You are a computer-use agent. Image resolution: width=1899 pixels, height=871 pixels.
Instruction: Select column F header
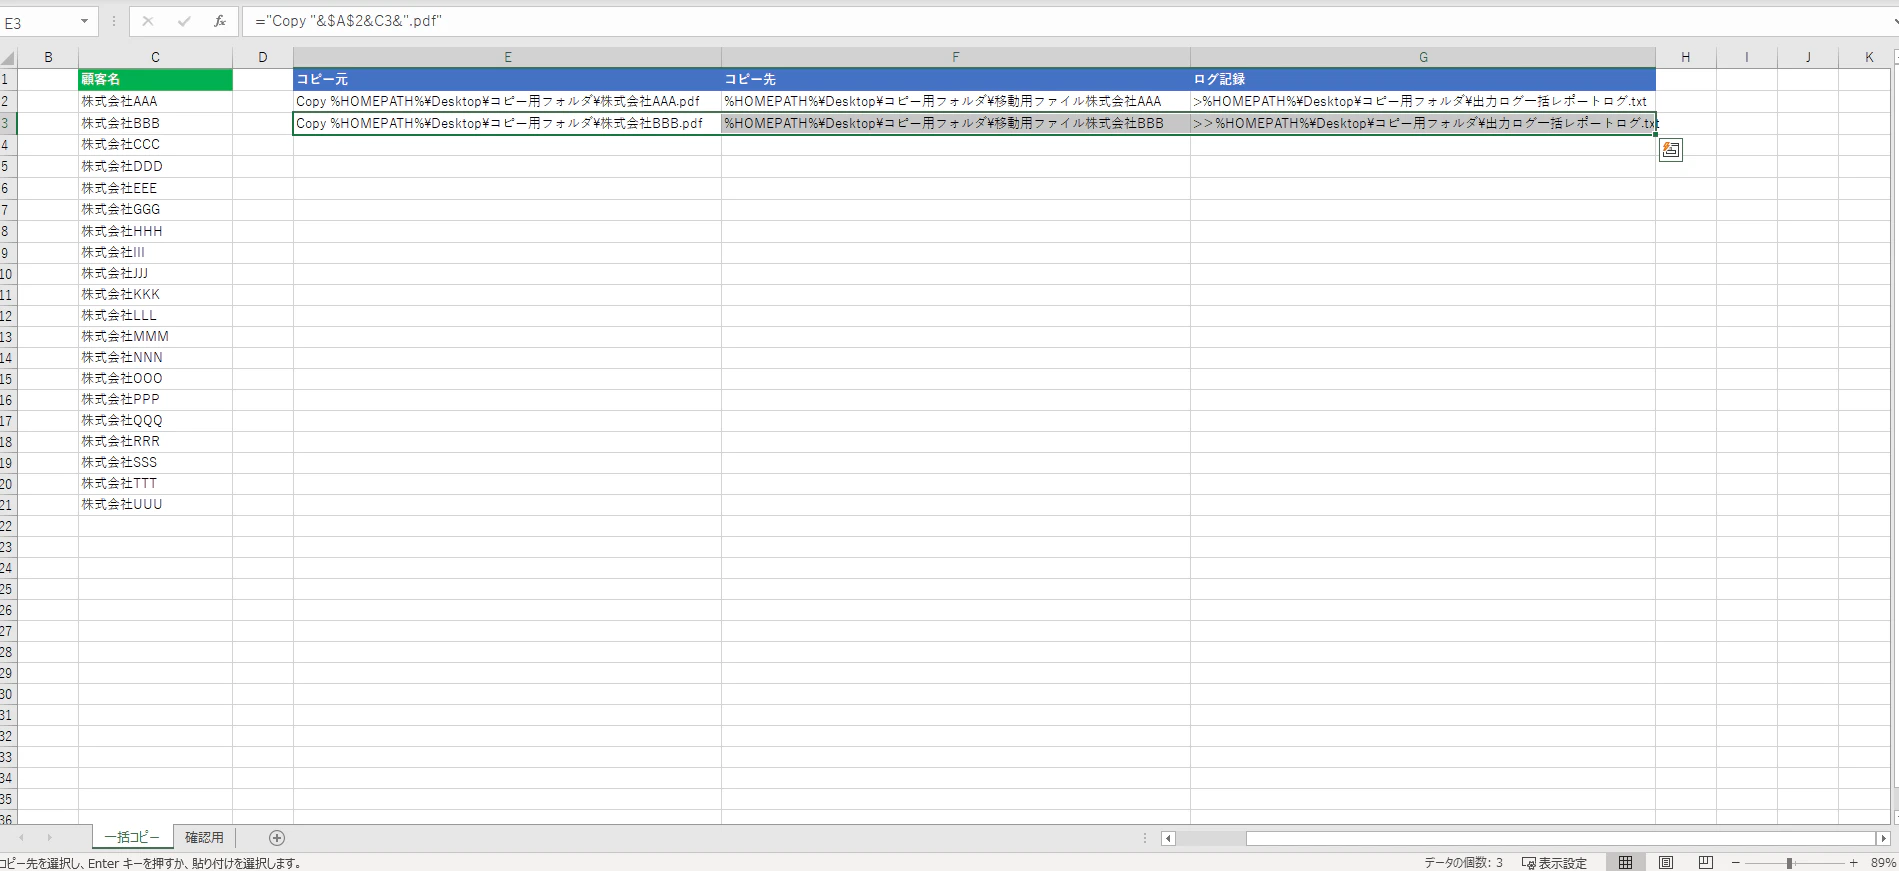click(x=956, y=58)
